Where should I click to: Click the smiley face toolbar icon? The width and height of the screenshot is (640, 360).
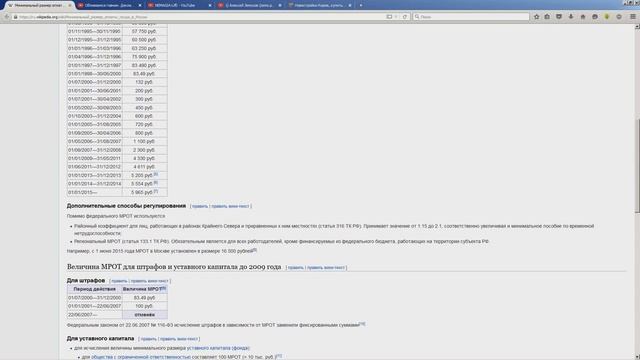click(x=619, y=17)
